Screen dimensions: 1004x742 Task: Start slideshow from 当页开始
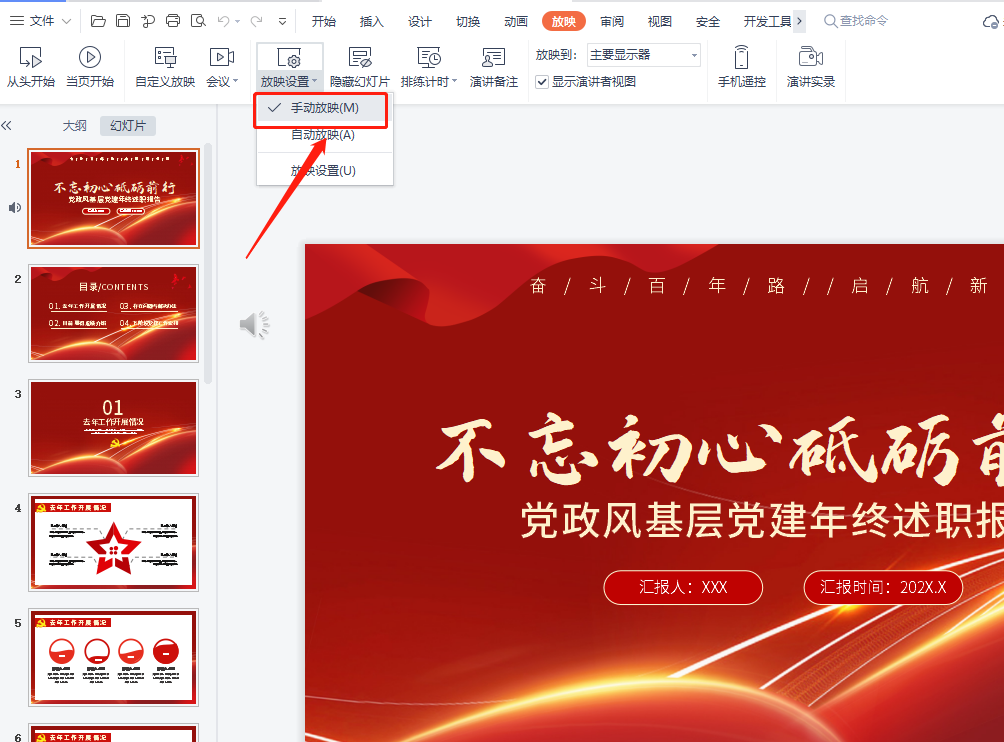click(x=90, y=67)
